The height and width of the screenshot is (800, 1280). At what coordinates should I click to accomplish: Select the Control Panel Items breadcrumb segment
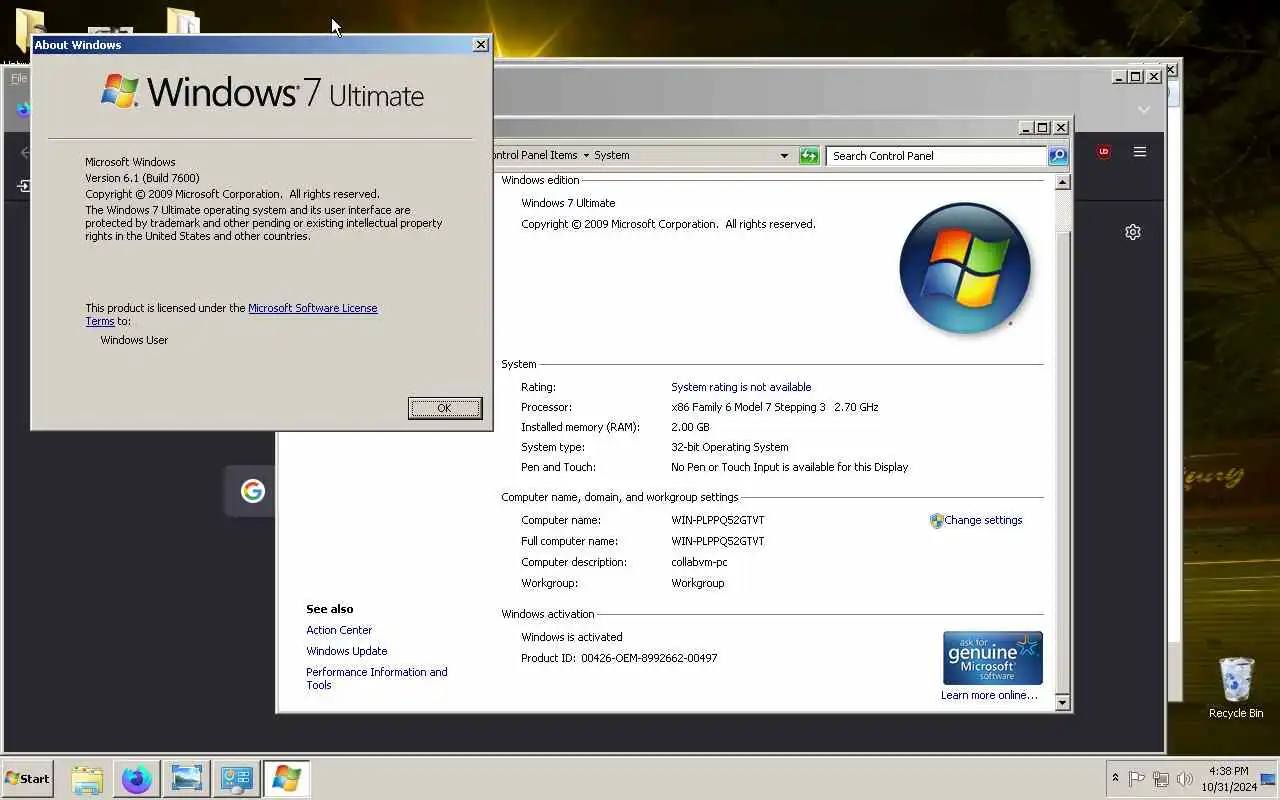(x=534, y=156)
